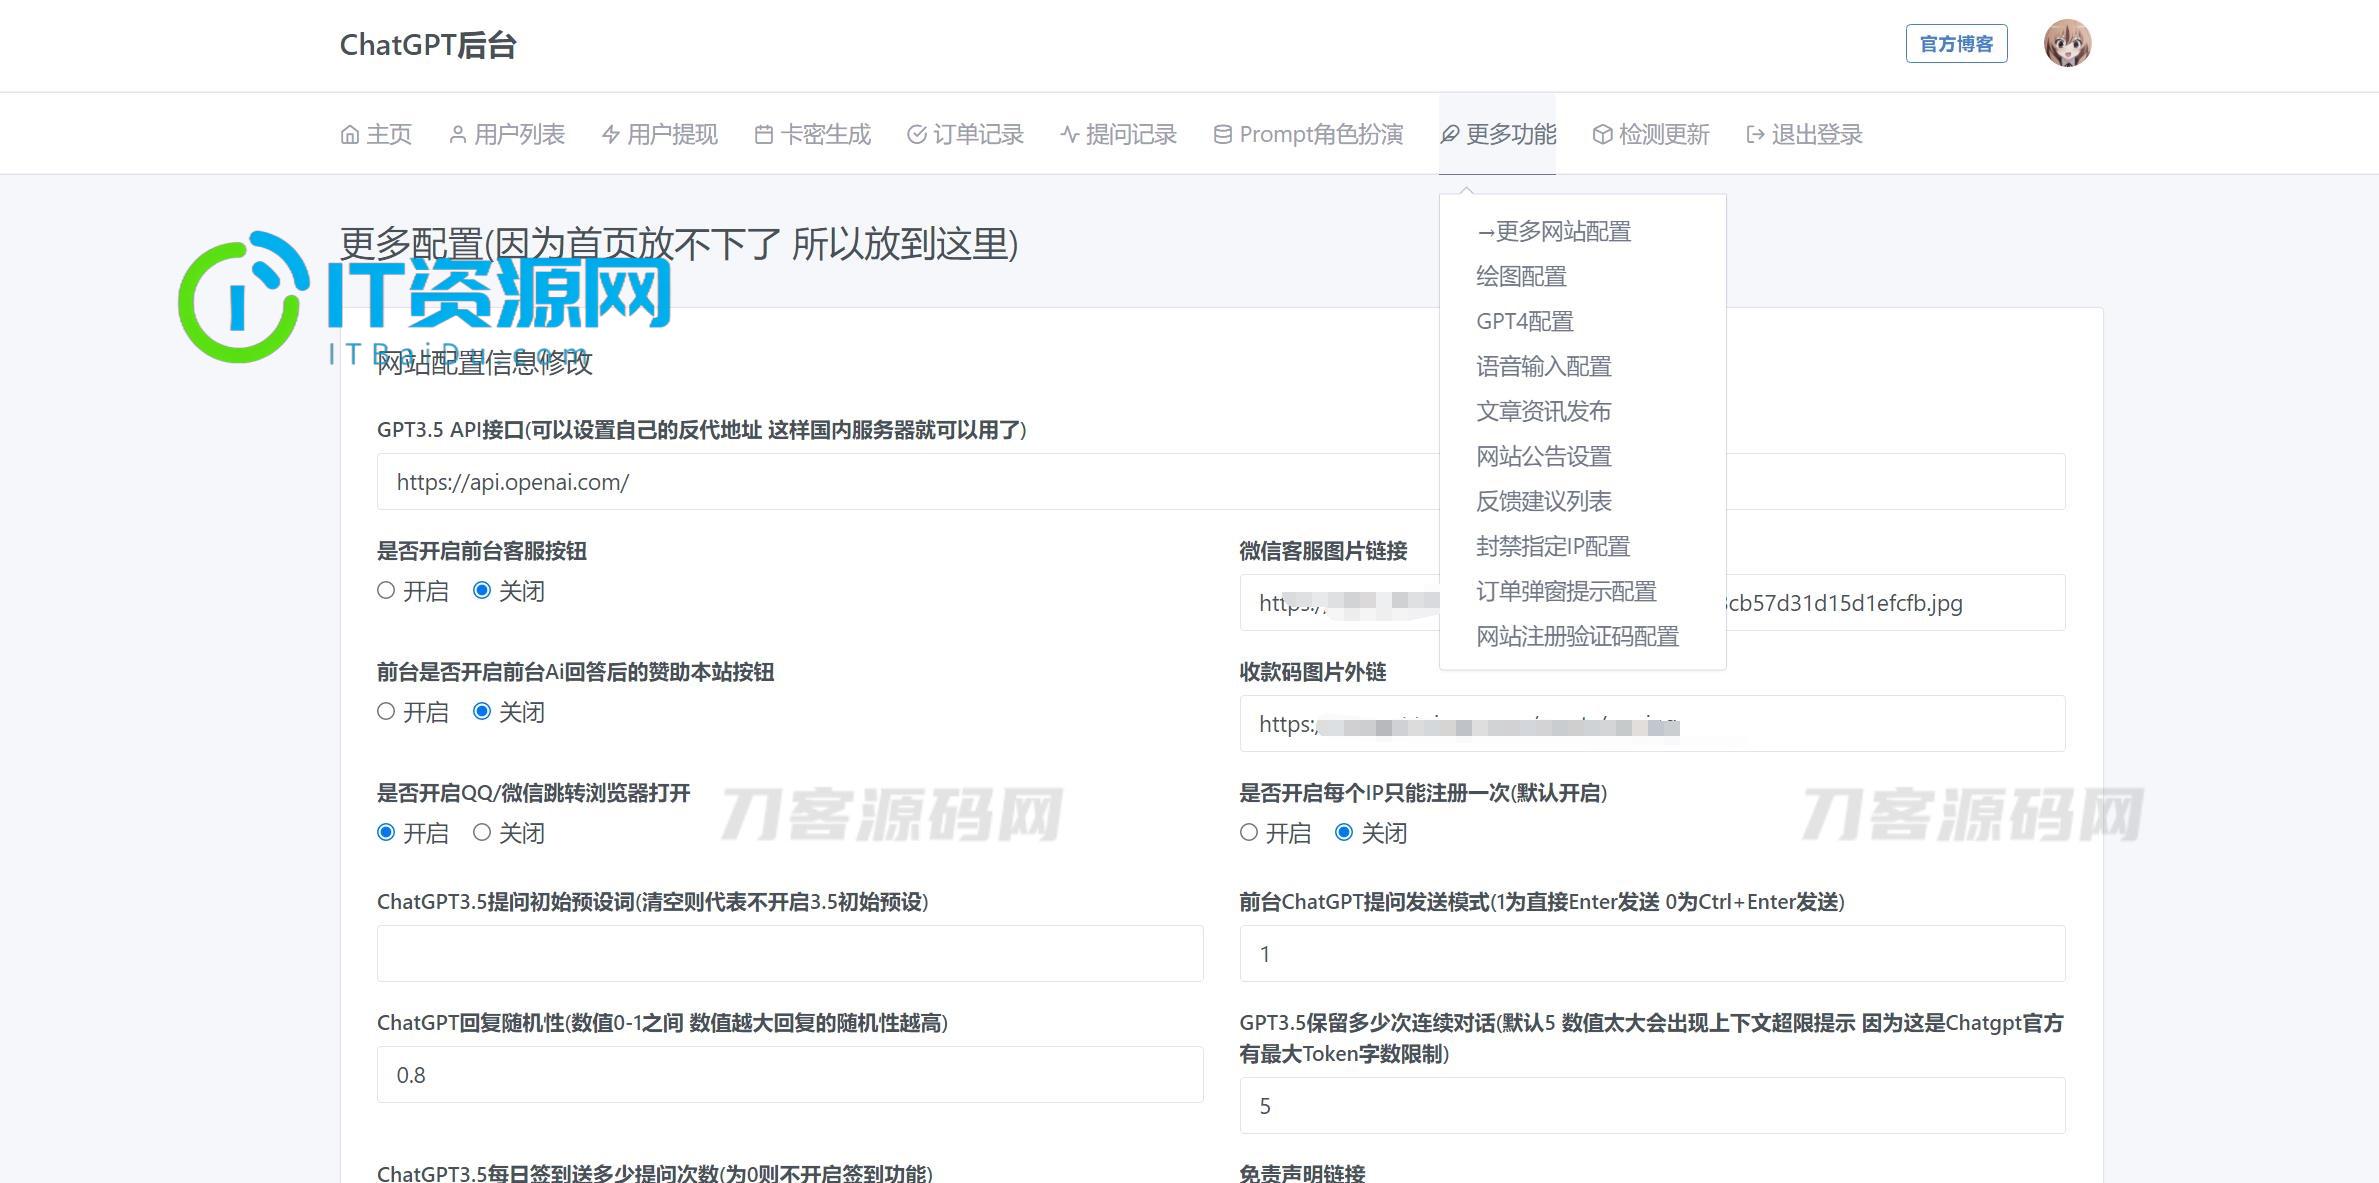This screenshot has height=1183, width=2379.
Task: Select 开启 for 每个IP只能注册一次
Action: pos(1249,832)
